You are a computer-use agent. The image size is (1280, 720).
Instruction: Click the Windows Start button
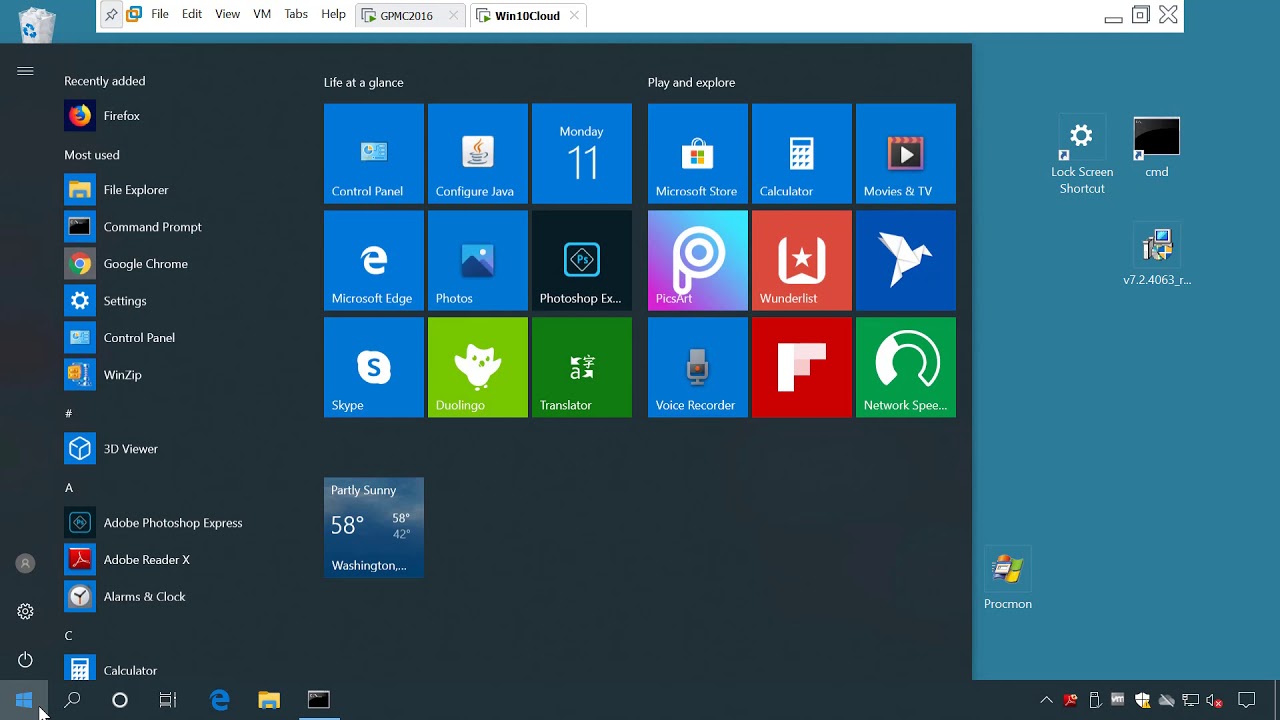coord(24,700)
